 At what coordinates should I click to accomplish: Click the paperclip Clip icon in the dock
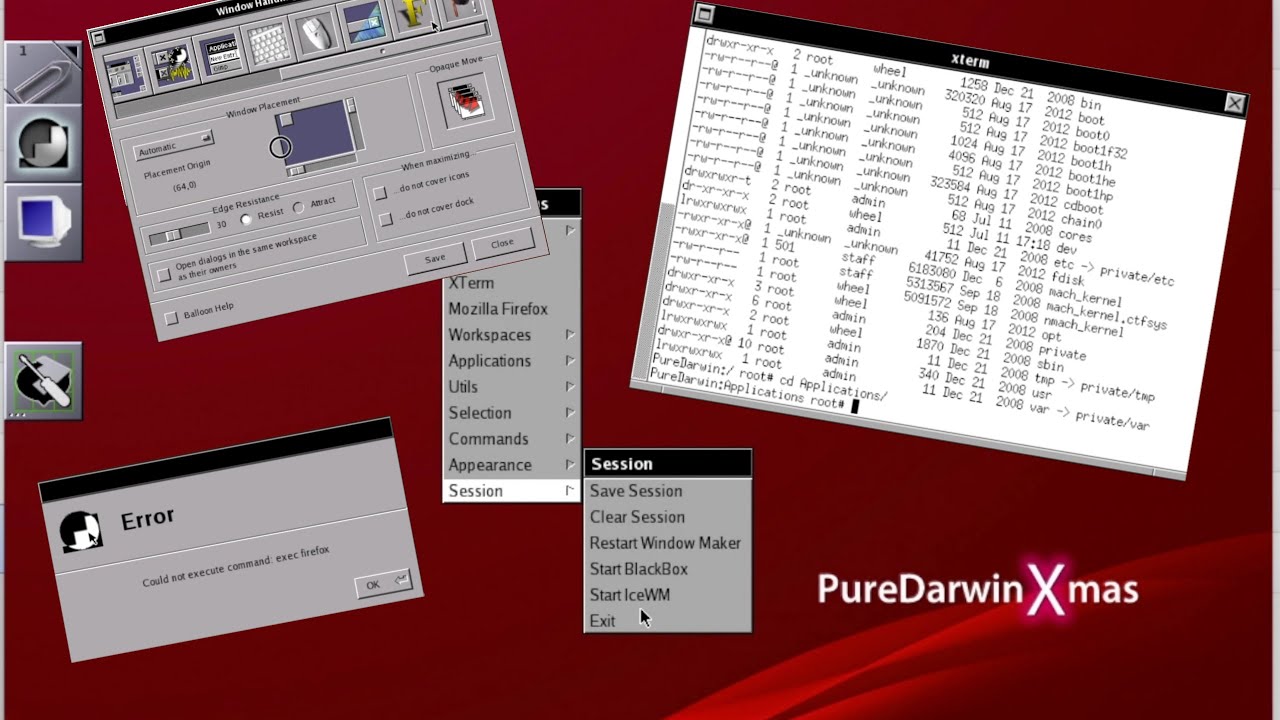tap(43, 73)
